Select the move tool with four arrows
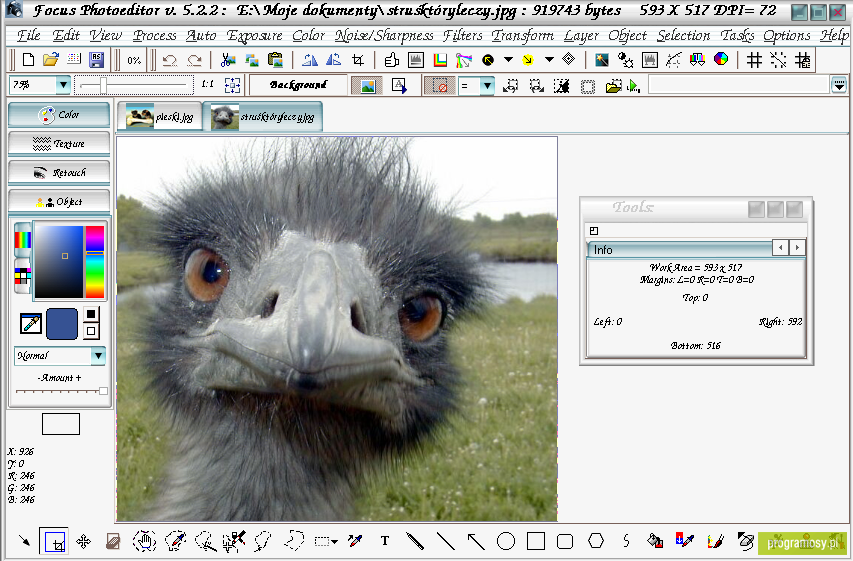The width and height of the screenshot is (853, 561). [x=83, y=541]
